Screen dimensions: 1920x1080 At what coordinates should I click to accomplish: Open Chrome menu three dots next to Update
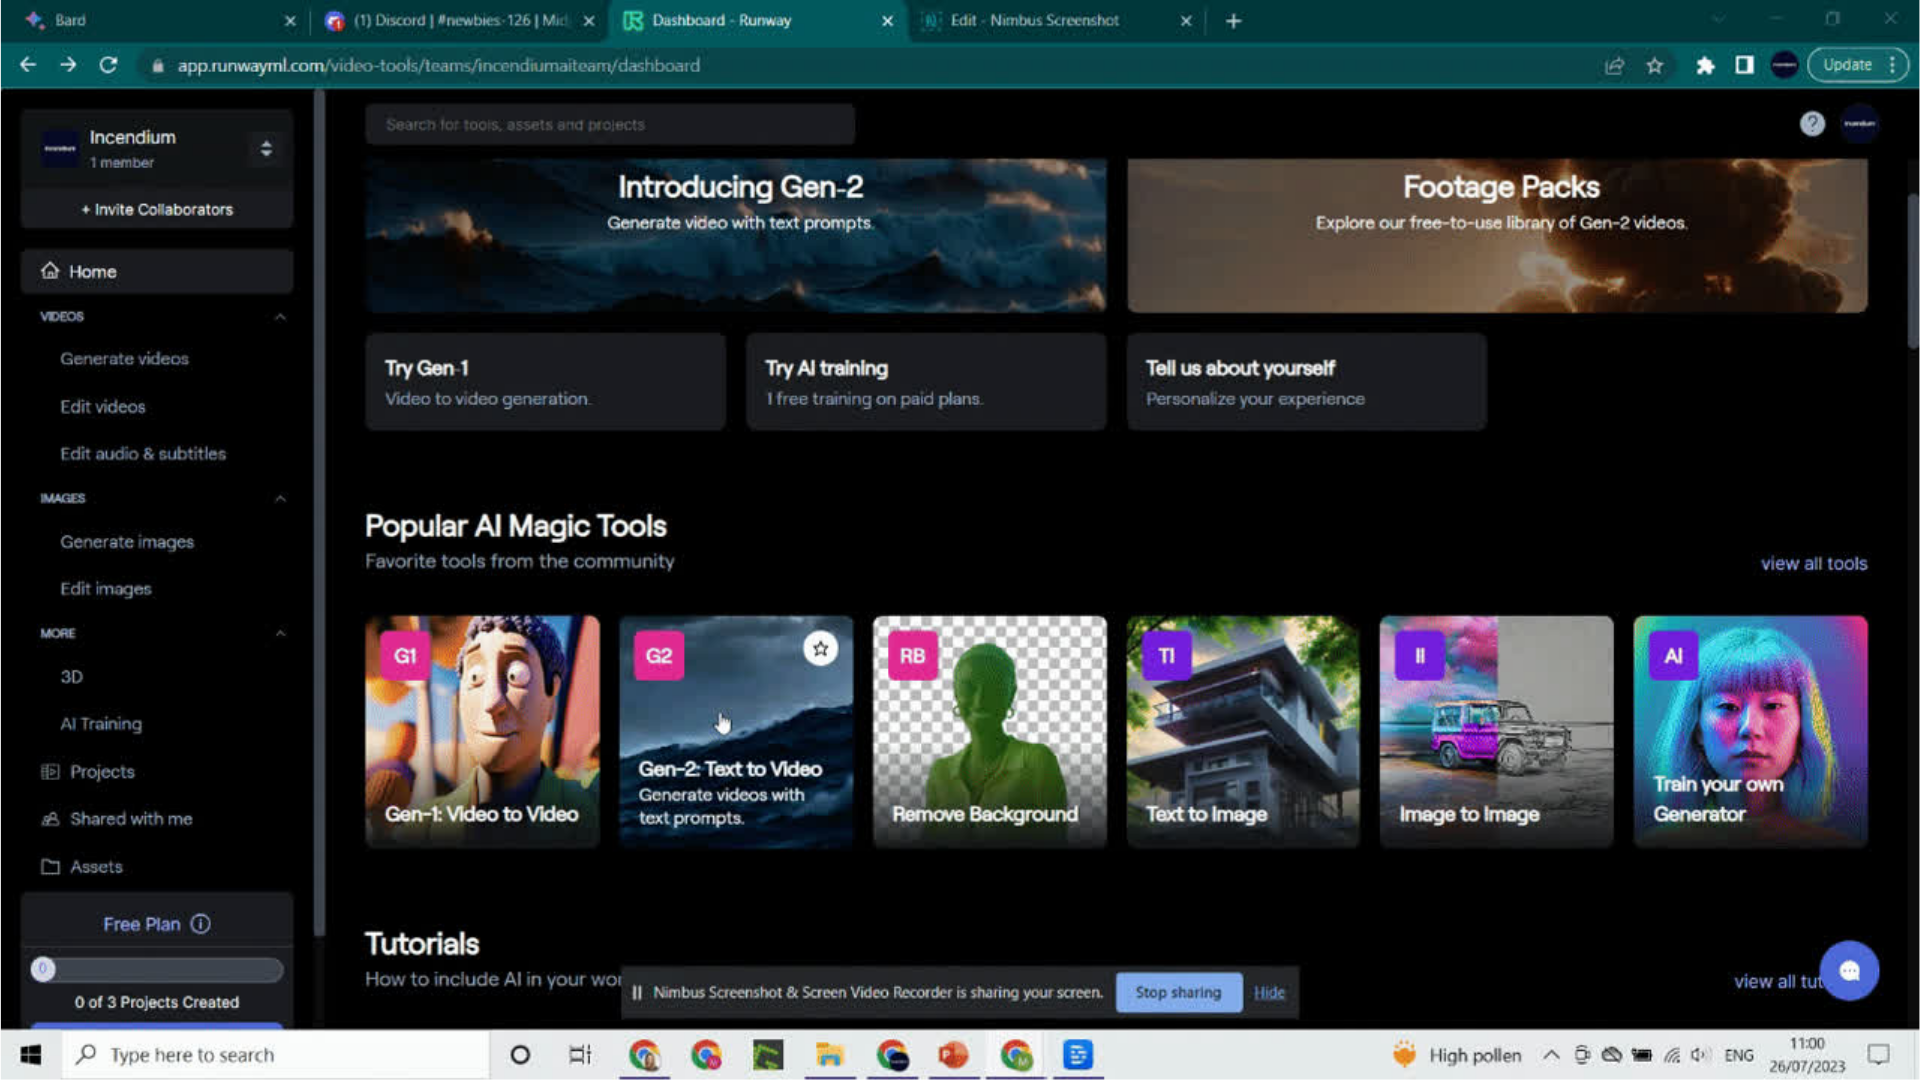click(x=1892, y=65)
